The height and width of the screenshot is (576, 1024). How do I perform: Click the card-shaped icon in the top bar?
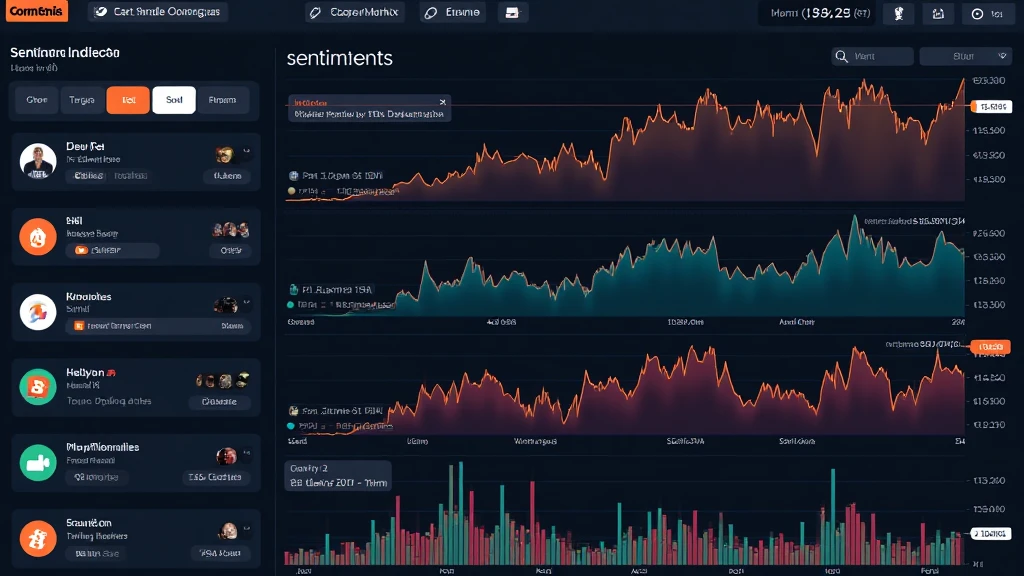(513, 13)
